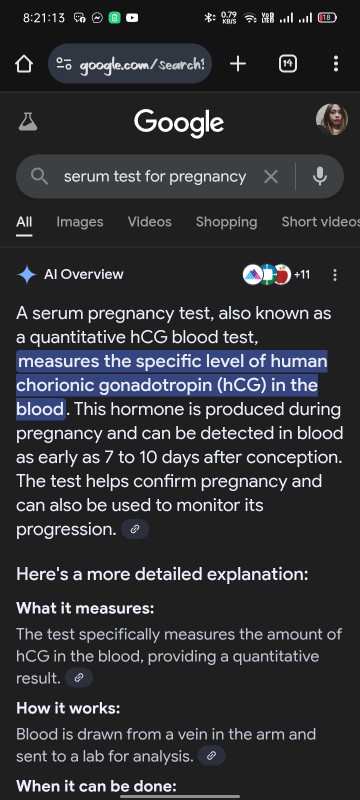Tap the Google account profile picture
Viewport: 360px width, 800px height.
[332, 120]
